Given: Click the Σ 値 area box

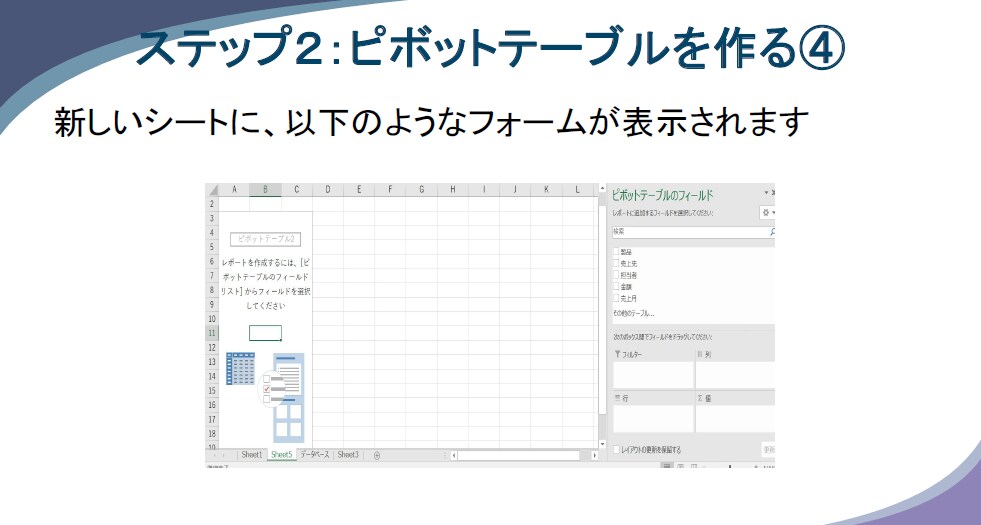Looking at the screenshot, I should click(x=735, y=419).
